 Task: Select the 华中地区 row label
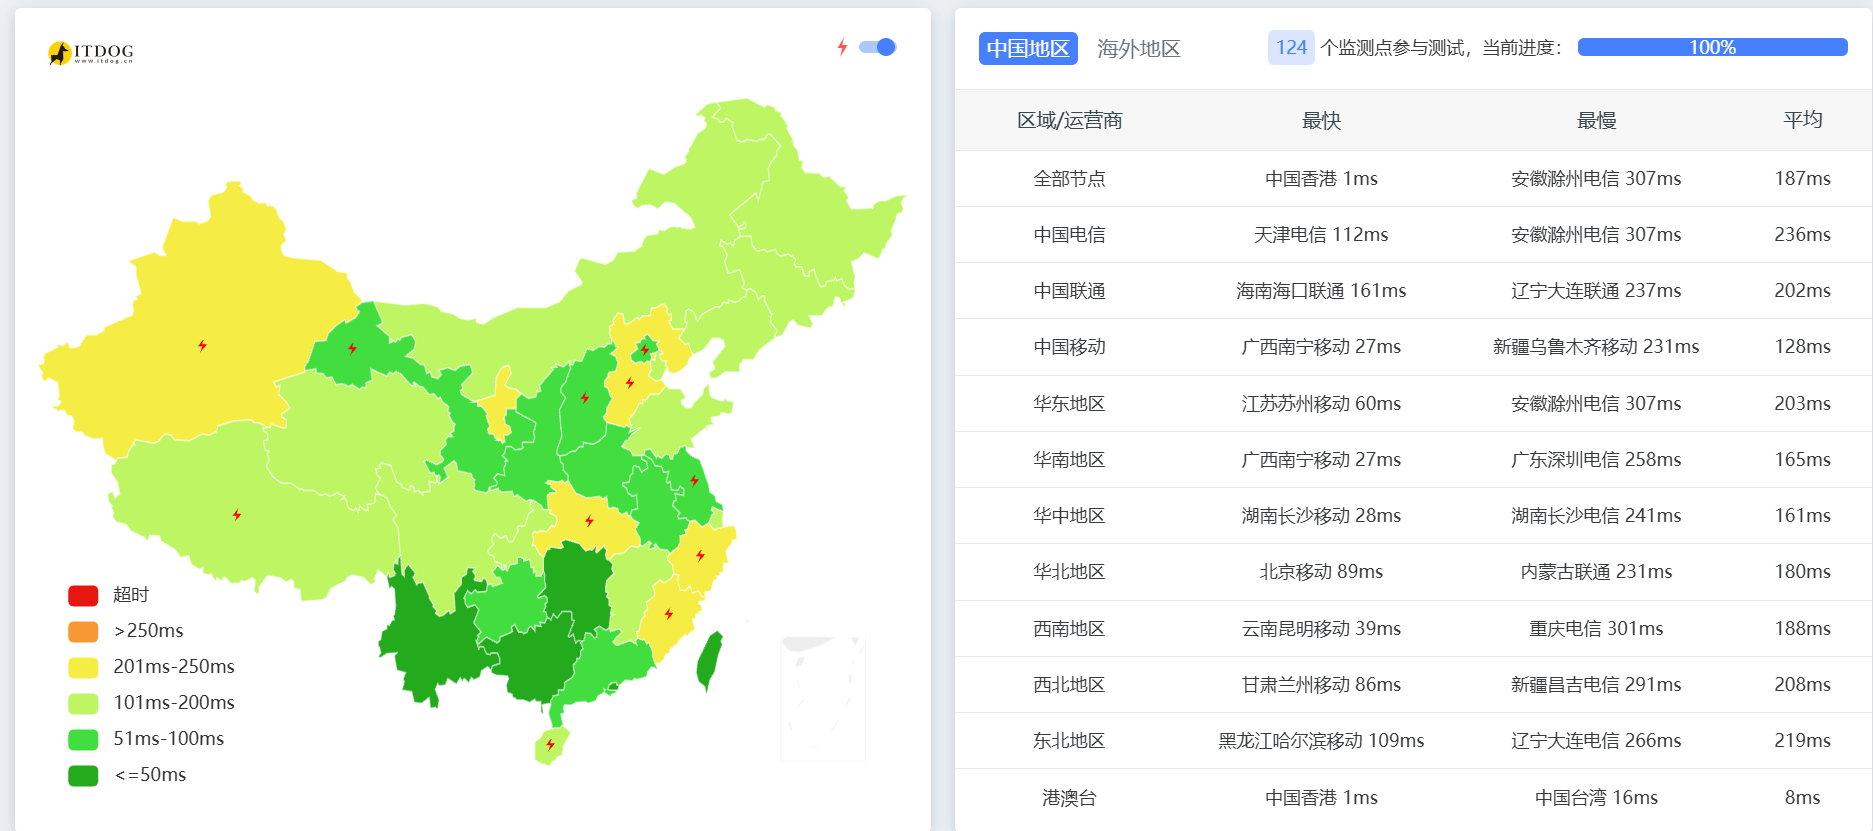pyautogui.click(x=1069, y=515)
